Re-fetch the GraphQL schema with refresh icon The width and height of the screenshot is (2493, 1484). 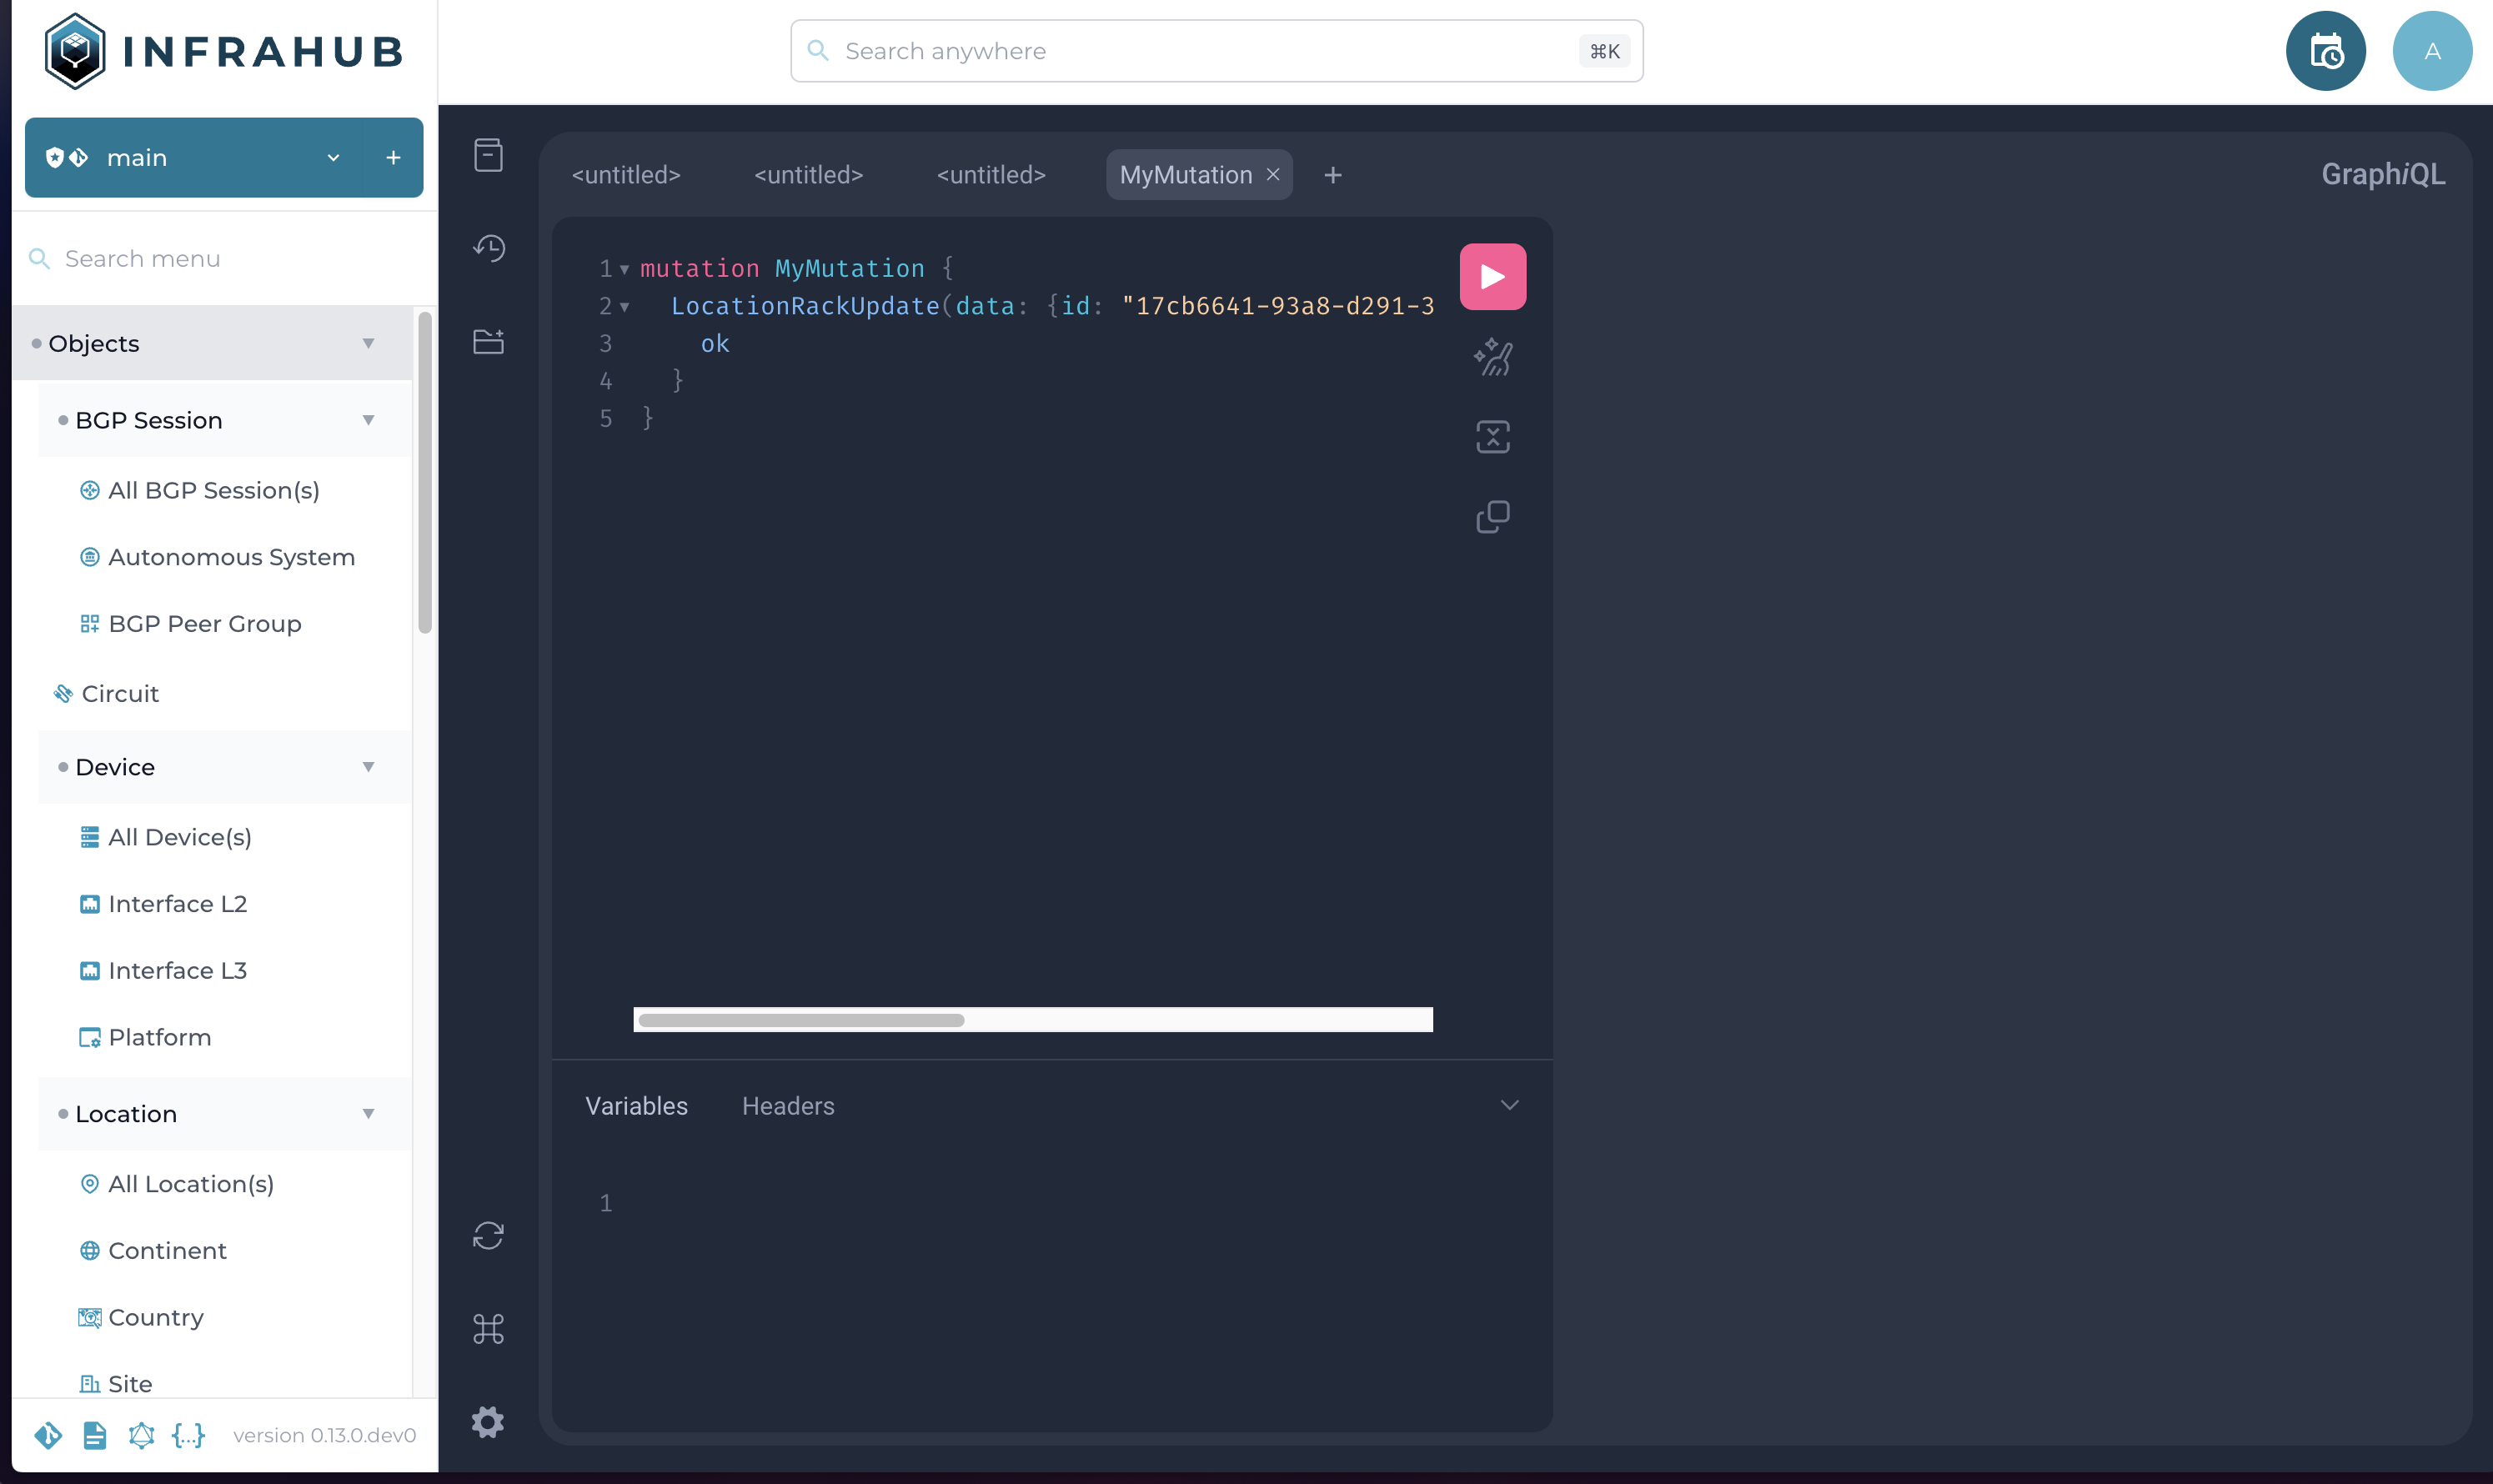489,1236
